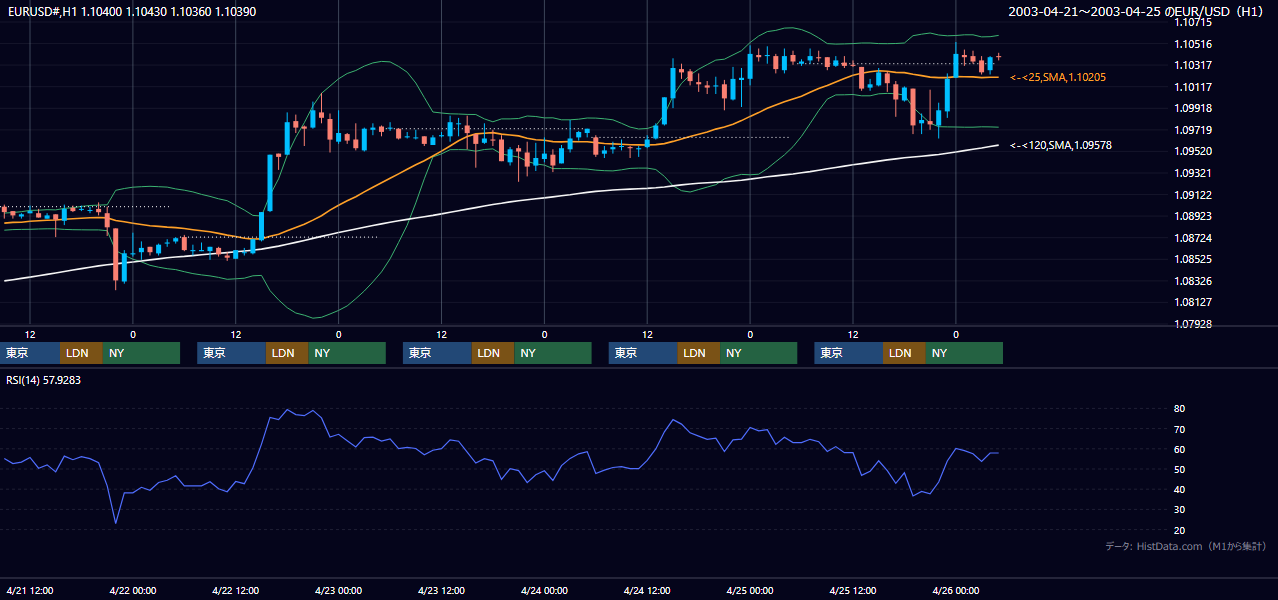
Task: Click the 1.08923 price axis label
Action: pos(1193,216)
